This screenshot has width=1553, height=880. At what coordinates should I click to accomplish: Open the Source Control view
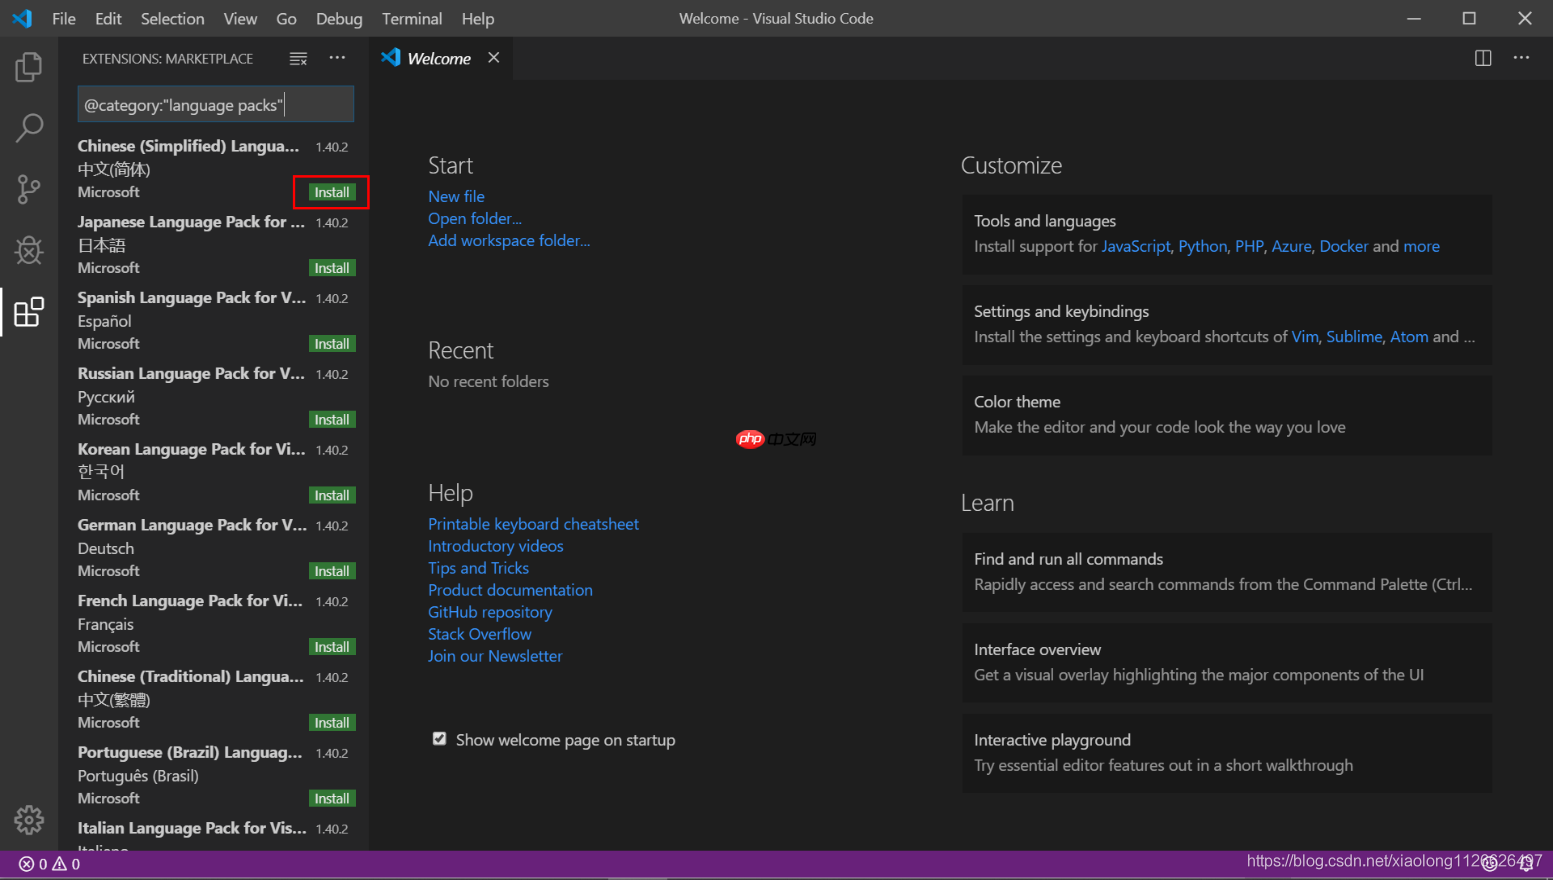[x=28, y=189]
